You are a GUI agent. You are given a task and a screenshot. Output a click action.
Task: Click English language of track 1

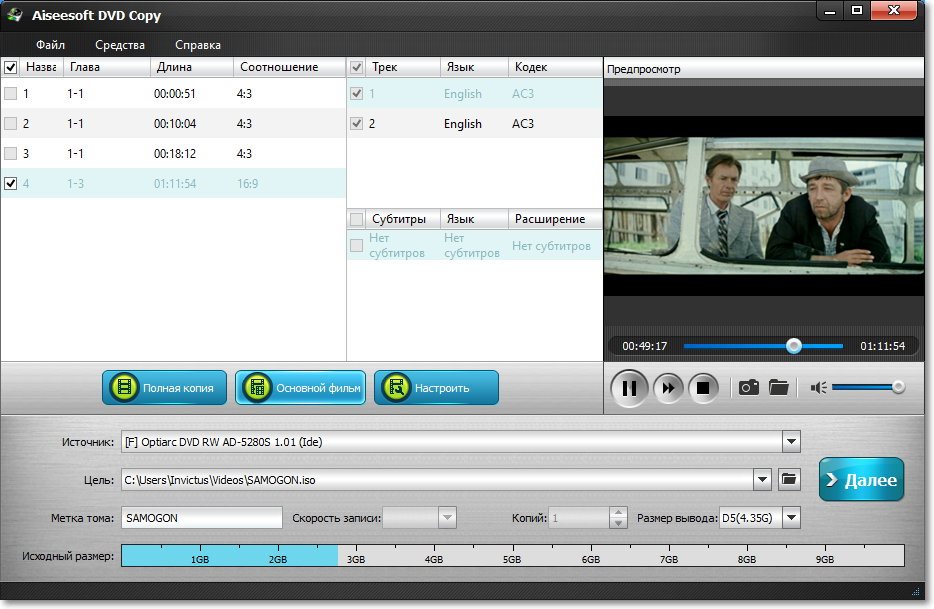[x=462, y=94]
